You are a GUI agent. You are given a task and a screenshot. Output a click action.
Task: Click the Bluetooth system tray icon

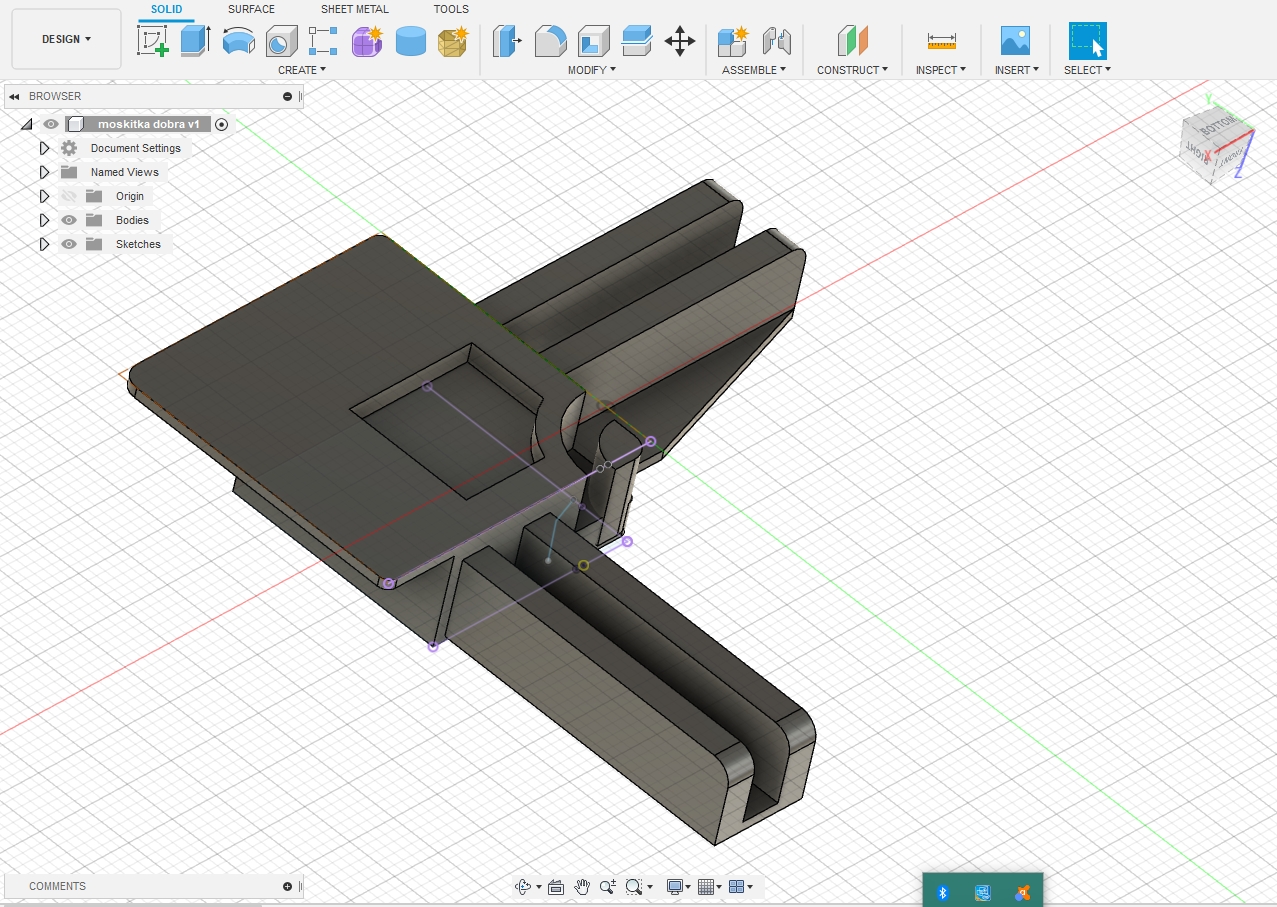(x=942, y=892)
